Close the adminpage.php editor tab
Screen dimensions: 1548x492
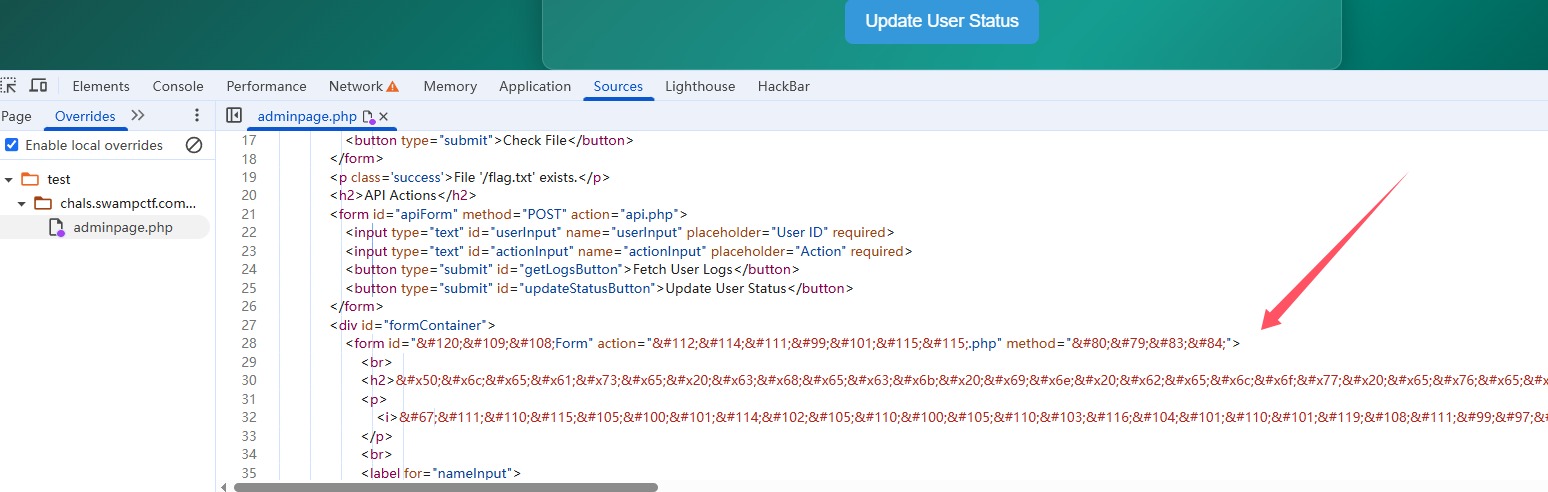click(383, 117)
